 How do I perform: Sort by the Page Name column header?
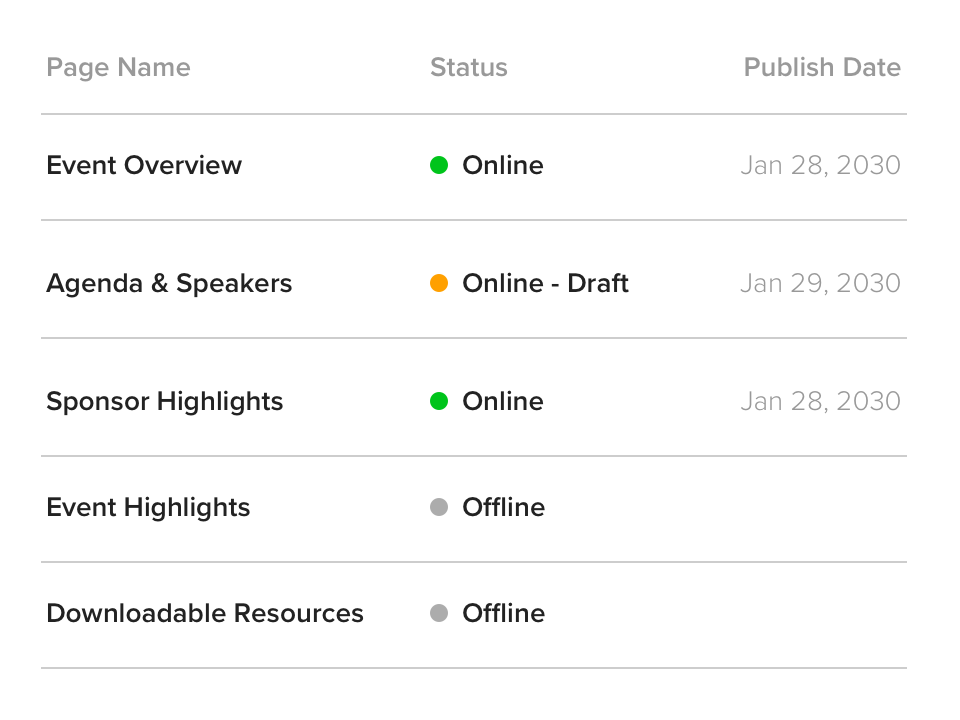click(x=118, y=67)
